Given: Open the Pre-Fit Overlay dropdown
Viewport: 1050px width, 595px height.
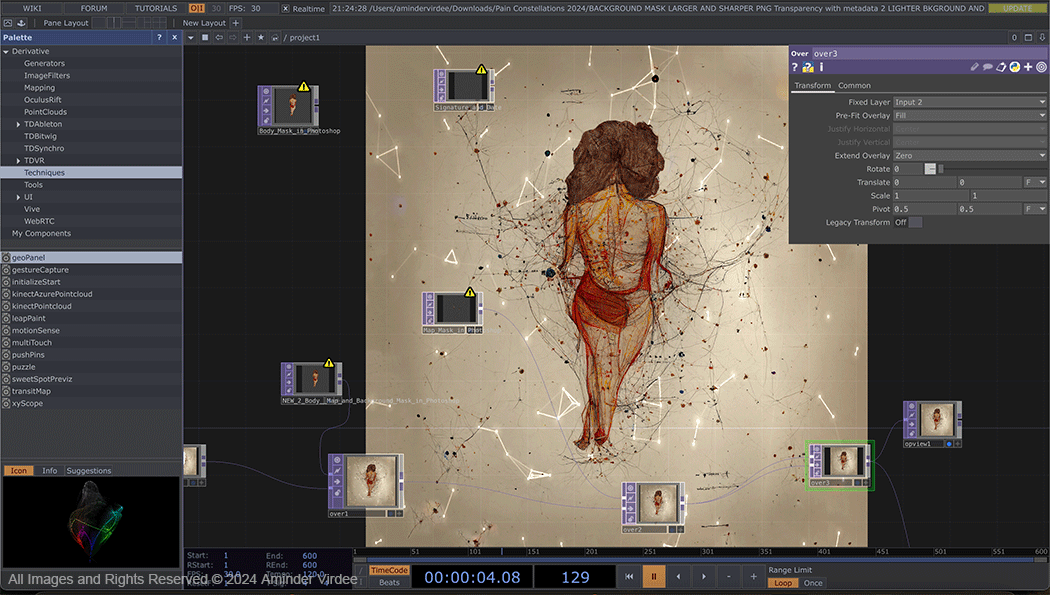Looking at the screenshot, I should pos(970,115).
